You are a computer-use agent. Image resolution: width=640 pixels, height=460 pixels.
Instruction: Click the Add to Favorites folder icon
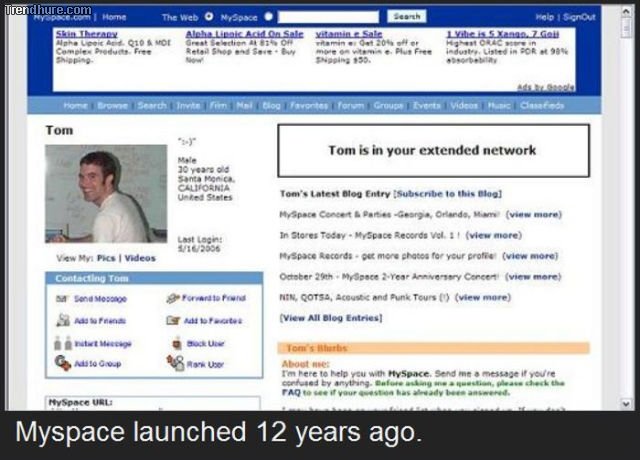pos(174,320)
